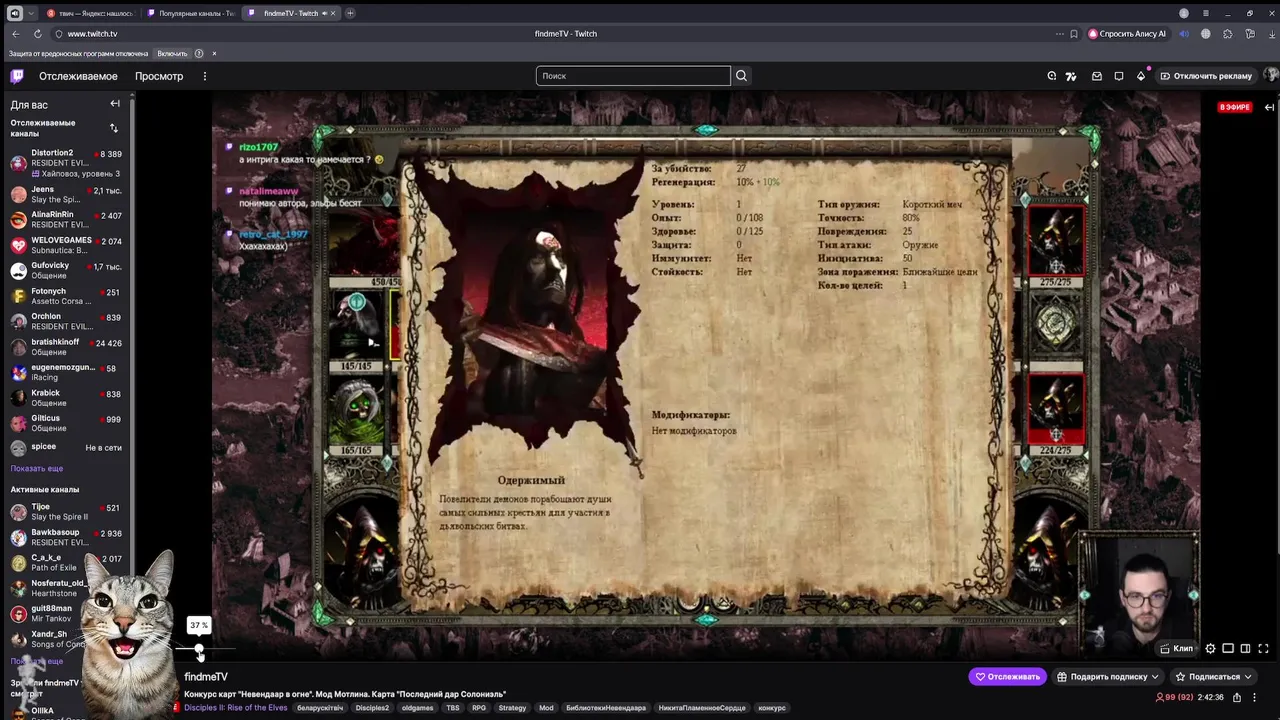Open Bawkbasoup channel in active channels
Screen dimensions: 1280x720
(x=66, y=537)
